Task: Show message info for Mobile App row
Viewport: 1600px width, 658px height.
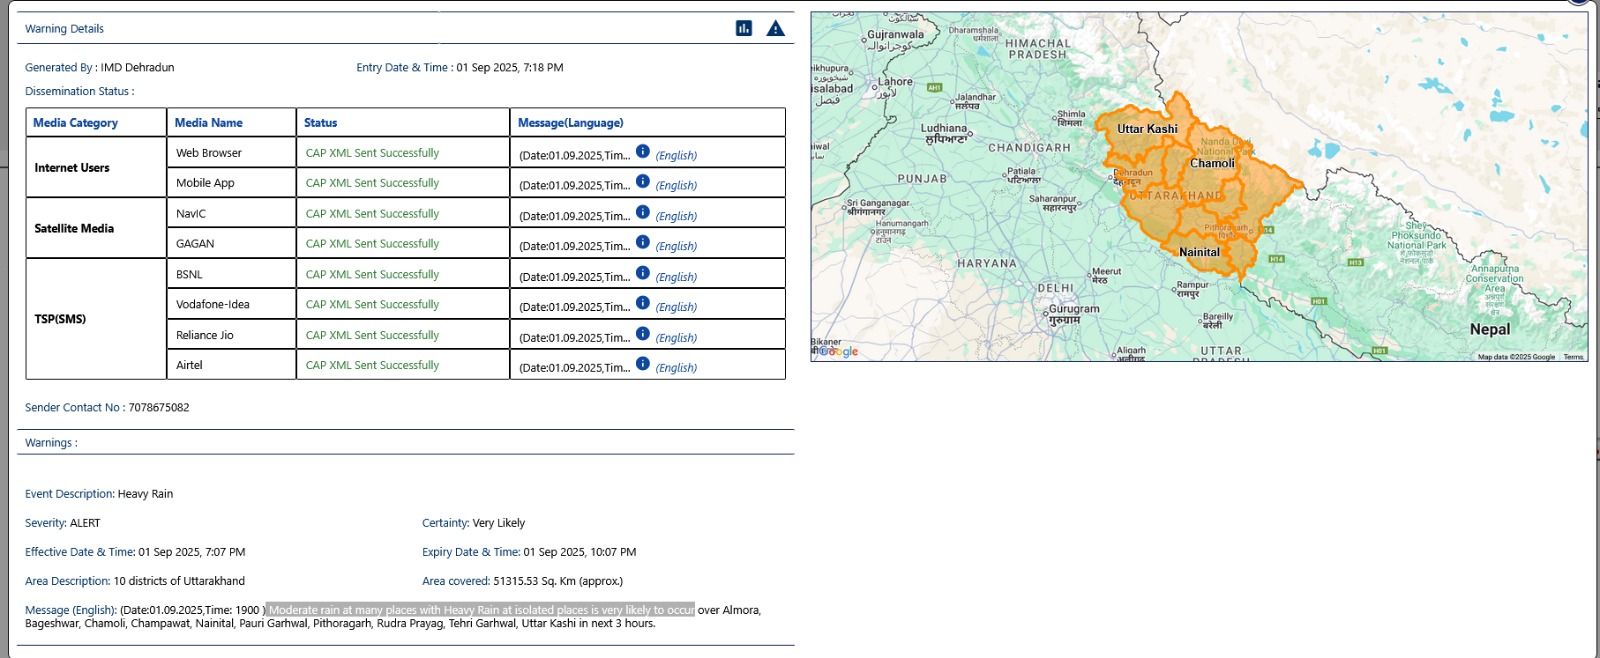Action: click(x=643, y=181)
